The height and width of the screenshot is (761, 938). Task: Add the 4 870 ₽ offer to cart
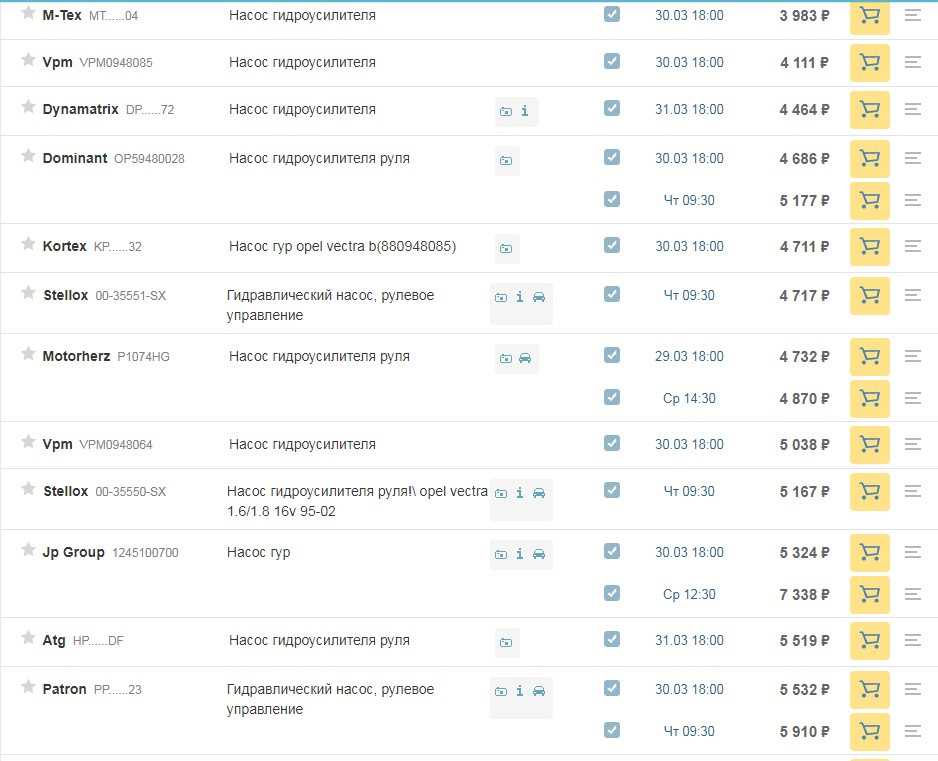point(869,398)
